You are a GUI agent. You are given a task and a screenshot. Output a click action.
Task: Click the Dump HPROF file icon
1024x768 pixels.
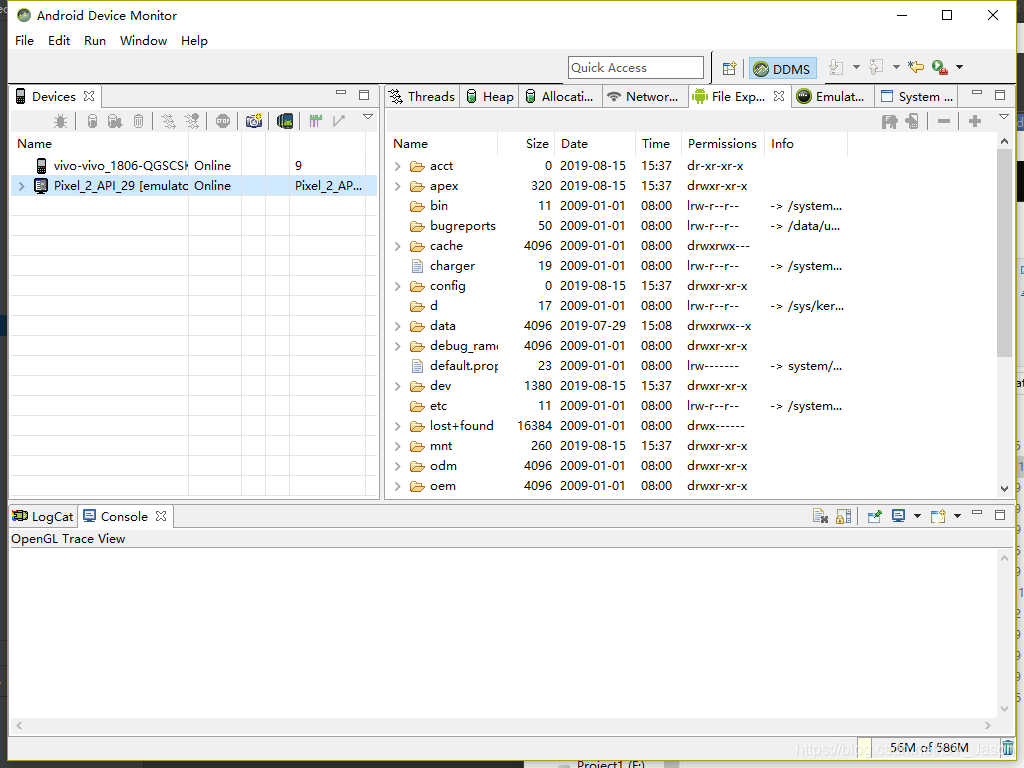pyautogui.click(x=114, y=121)
